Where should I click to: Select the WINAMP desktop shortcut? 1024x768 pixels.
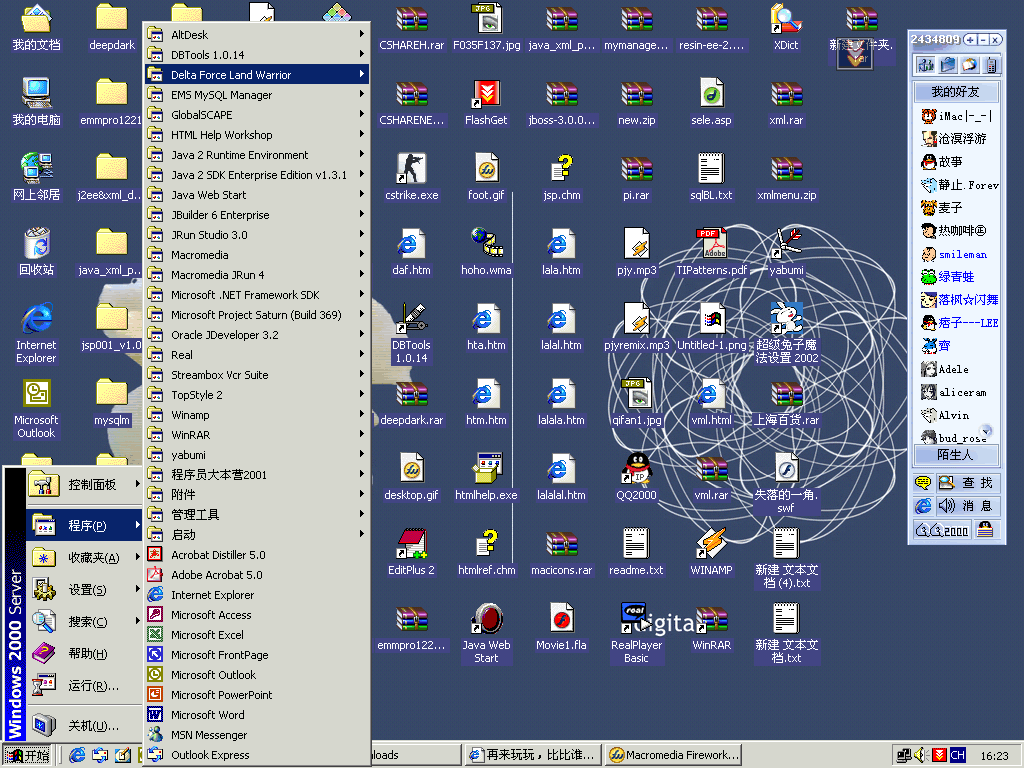pyautogui.click(x=711, y=543)
